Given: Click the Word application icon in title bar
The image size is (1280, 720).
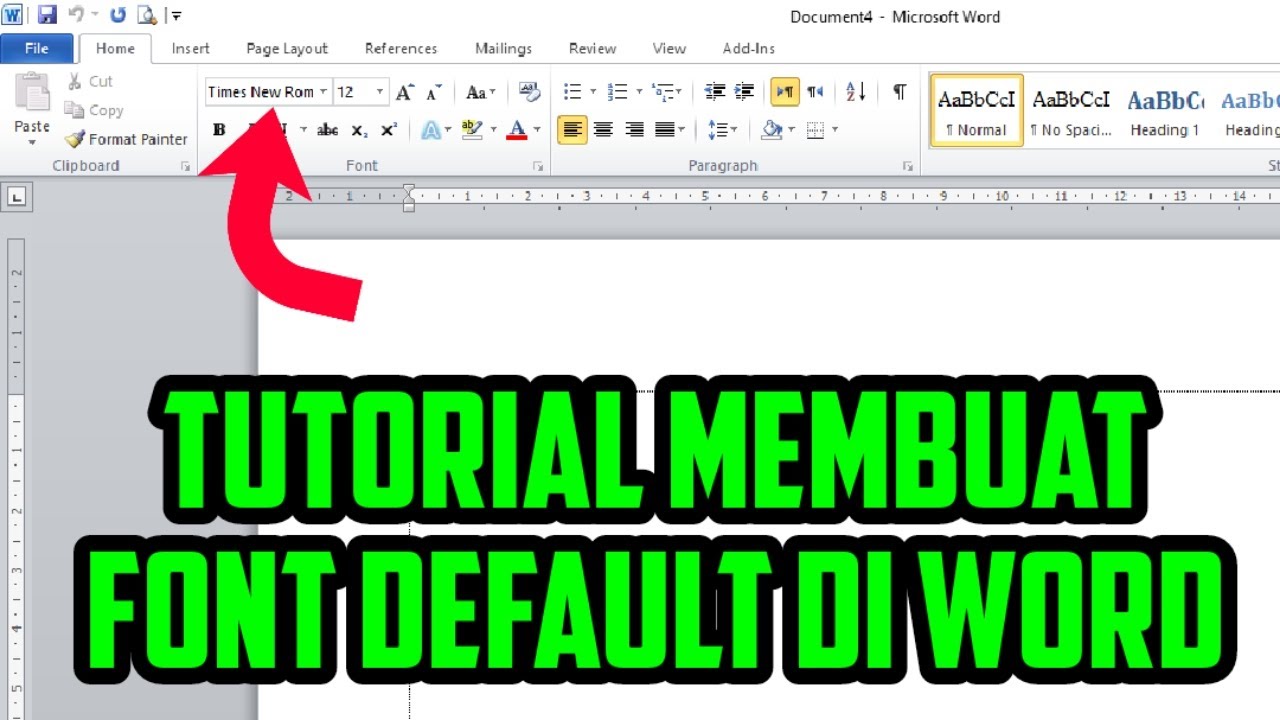Looking at the screenshot, I should coord(13,15).
